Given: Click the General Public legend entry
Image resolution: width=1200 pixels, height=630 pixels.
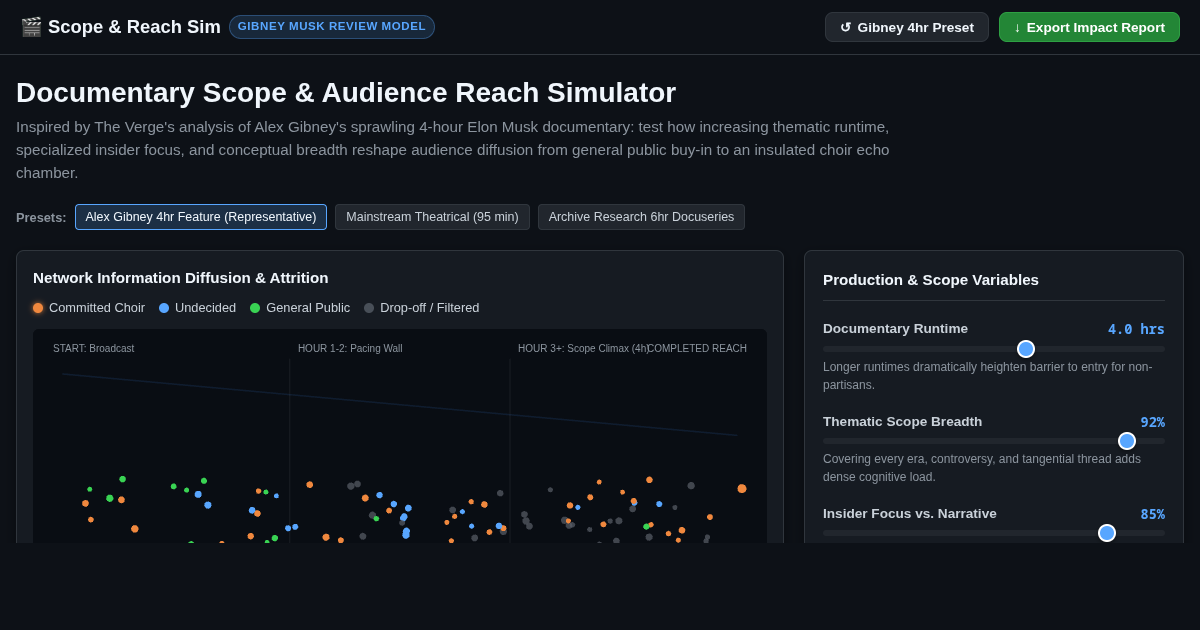Looking at the screenshot, I should click(x=300, y=308).
